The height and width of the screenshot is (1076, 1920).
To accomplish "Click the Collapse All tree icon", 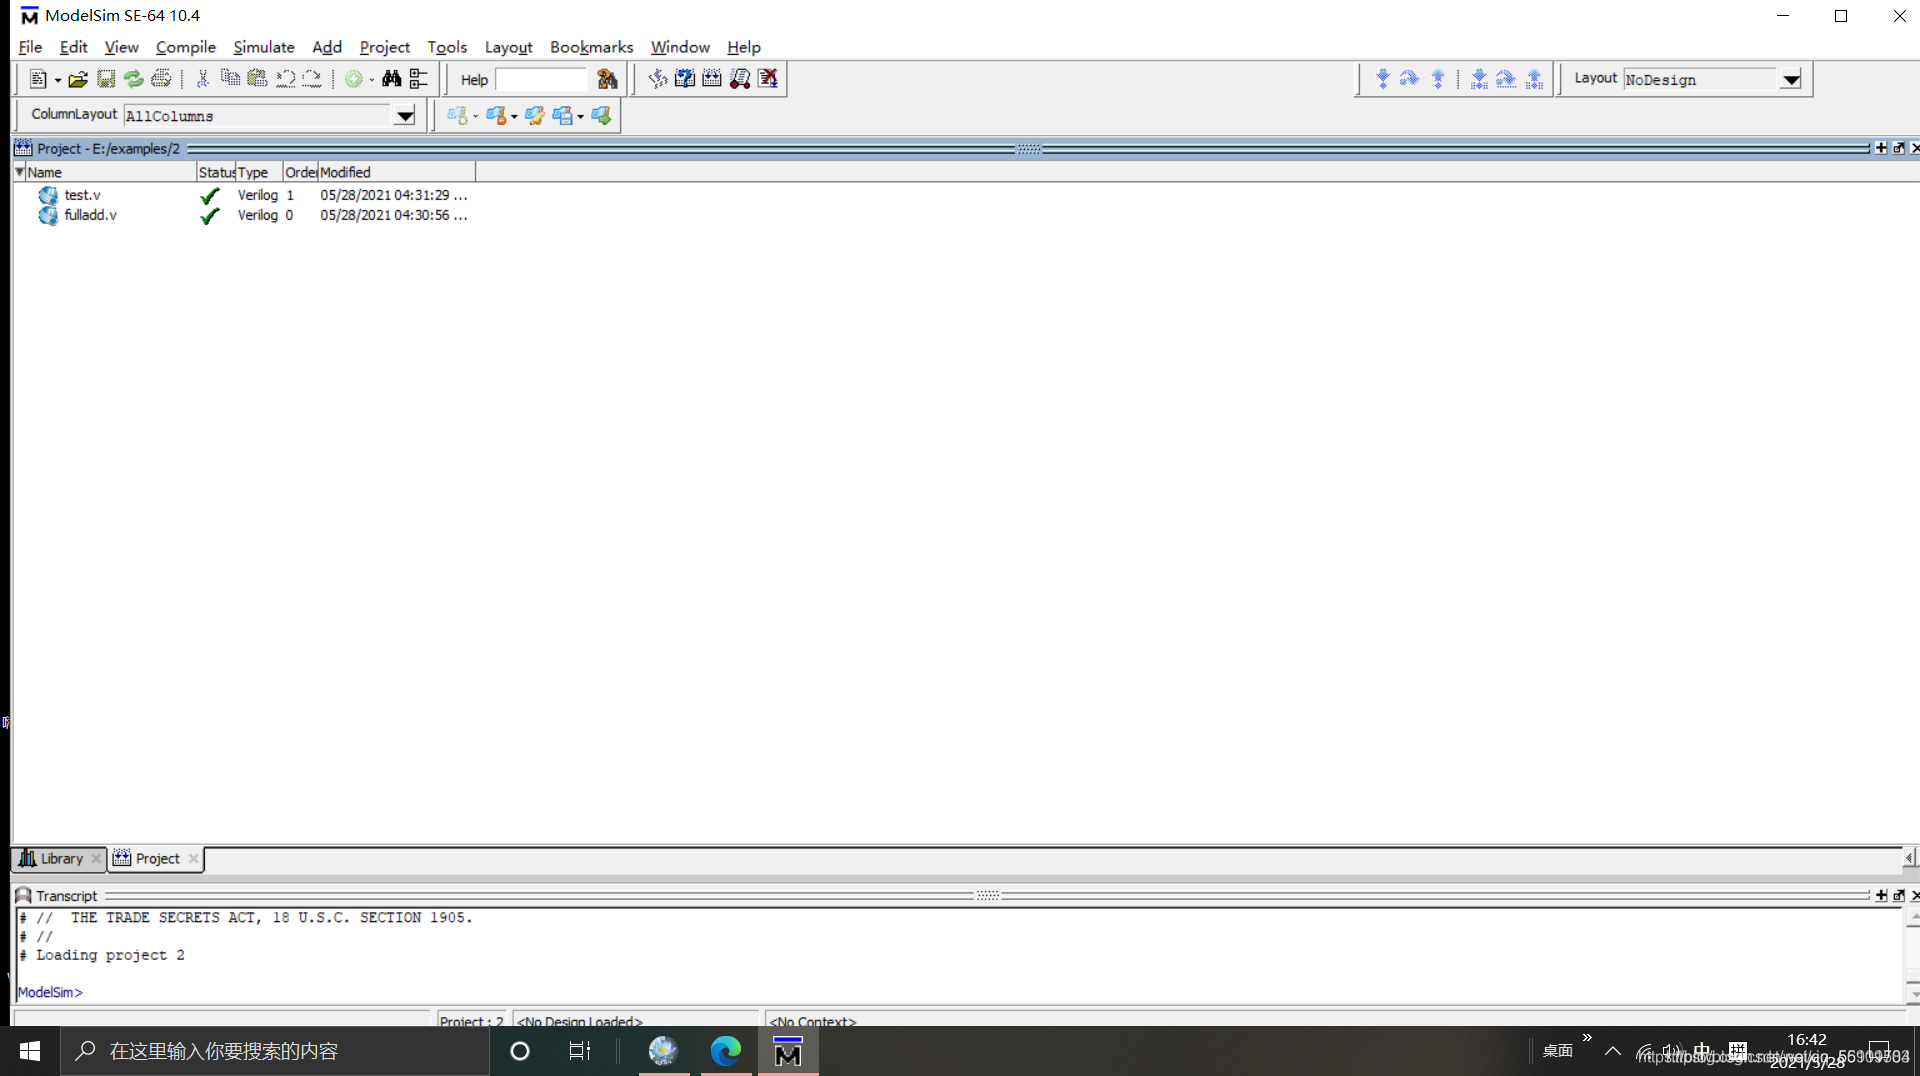I will tap(419, 79).
